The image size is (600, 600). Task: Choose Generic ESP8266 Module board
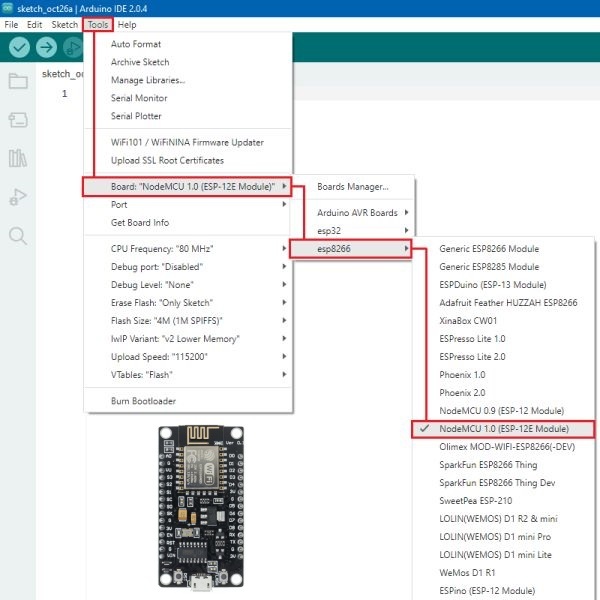point(489,249)
